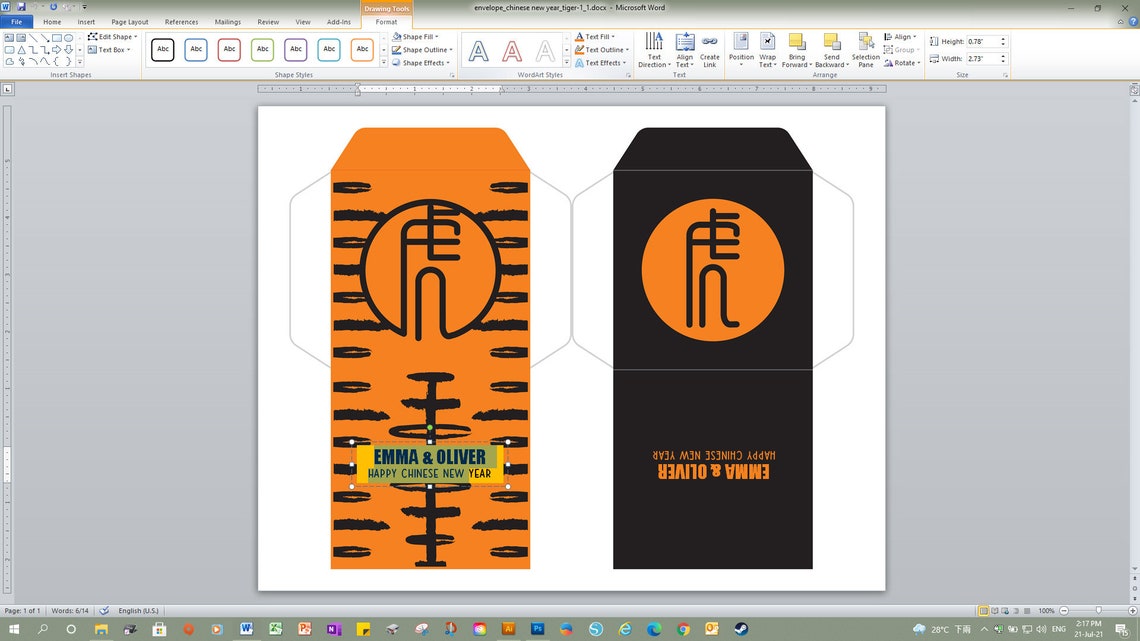Click the Text Direction icon
1140x641 pixels.
click(x=654, y=49)
